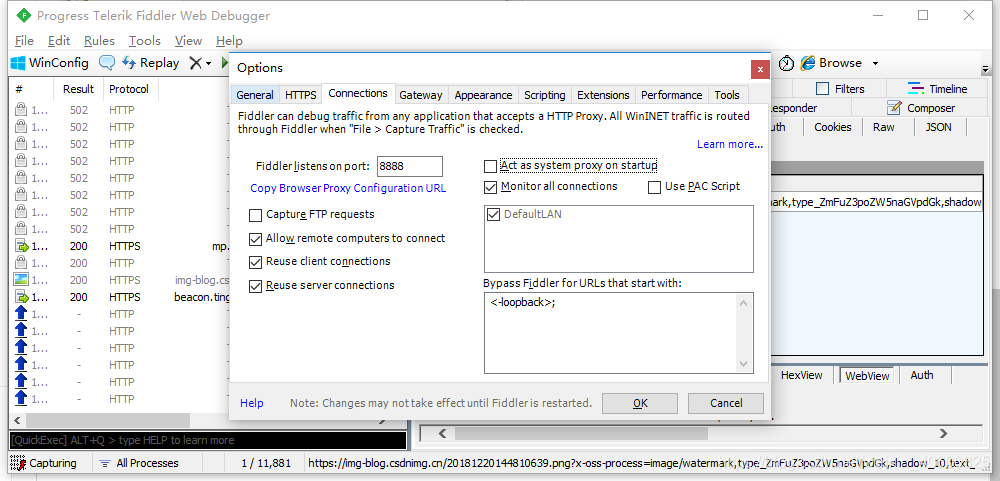Open the Help menu
The image size is (1000, 481).
pyautogui.click(x=229, y=41)
